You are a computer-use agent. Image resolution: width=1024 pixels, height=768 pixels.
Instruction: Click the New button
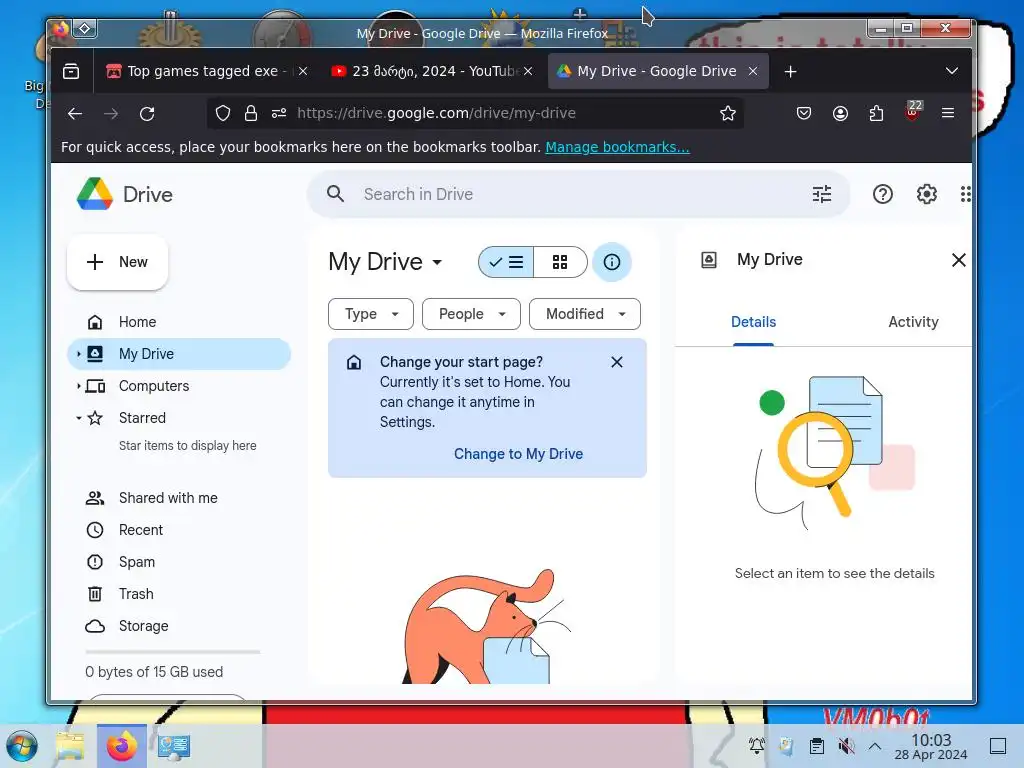[x=118, y=262]
